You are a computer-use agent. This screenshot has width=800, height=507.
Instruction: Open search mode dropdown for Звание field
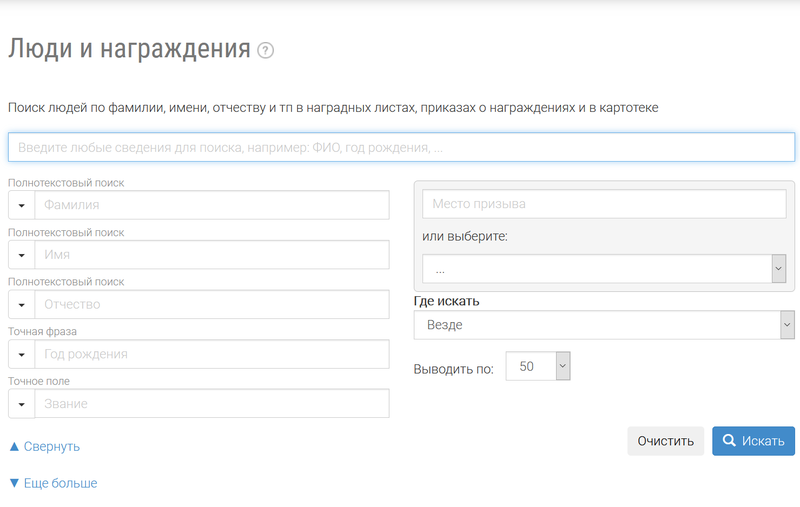click(21, 403)
